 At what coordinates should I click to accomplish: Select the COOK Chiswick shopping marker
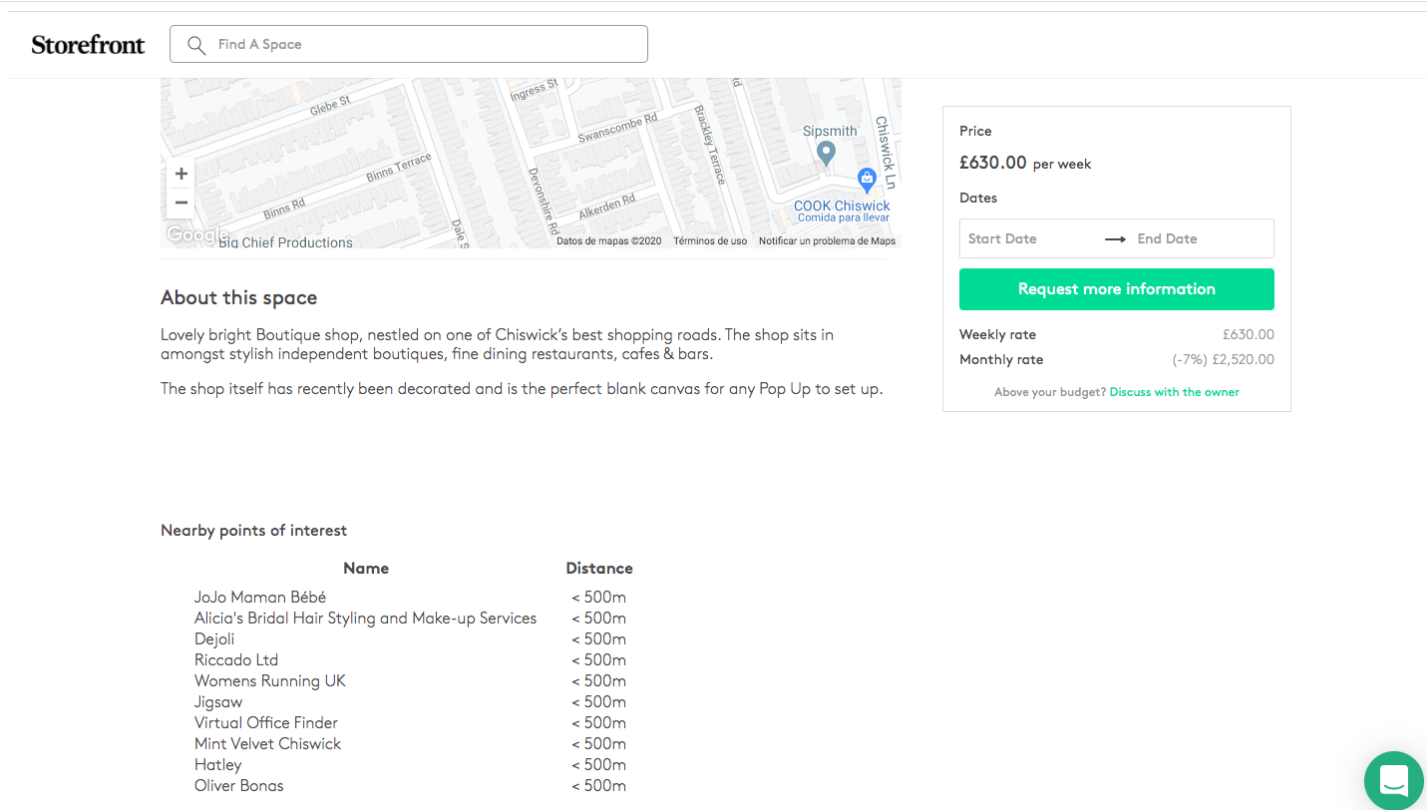tap(866, 179)
